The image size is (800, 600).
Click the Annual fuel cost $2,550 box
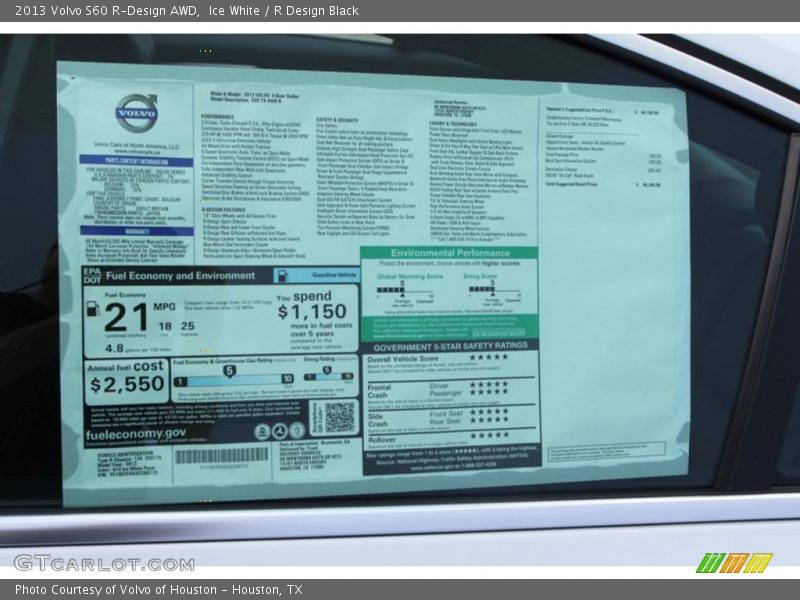(x=126, y=380)
